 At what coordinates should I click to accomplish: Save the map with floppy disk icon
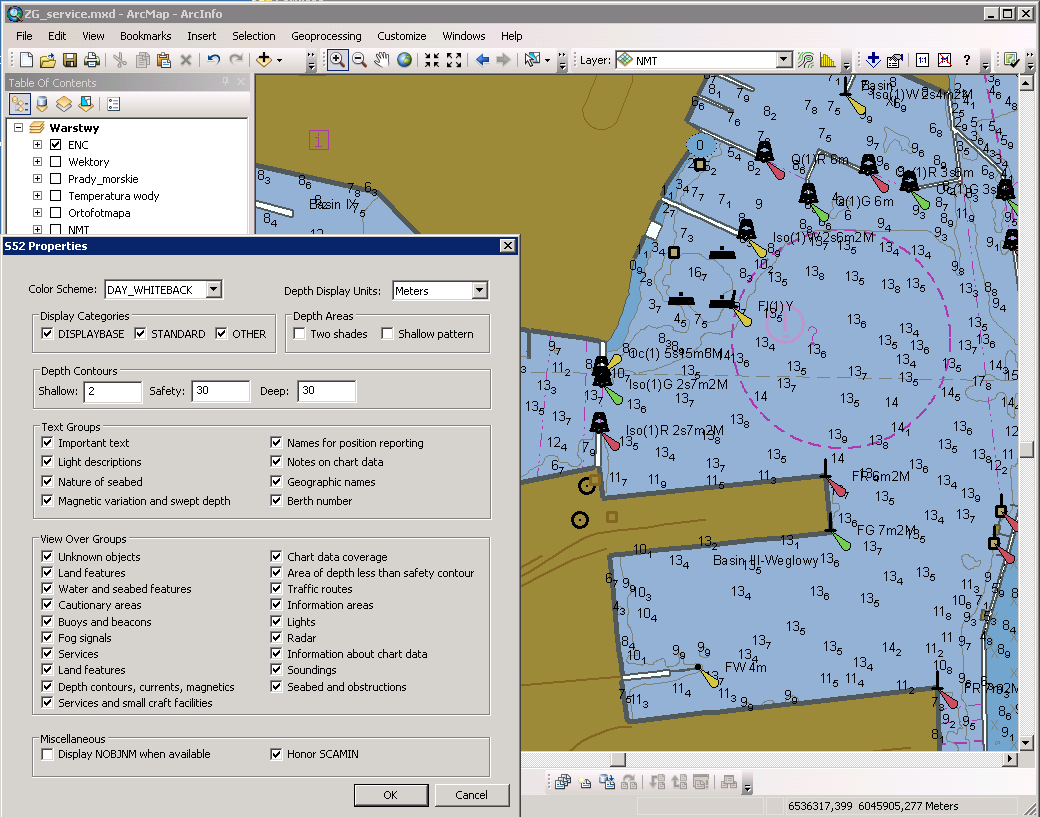(x=70, y=60)
